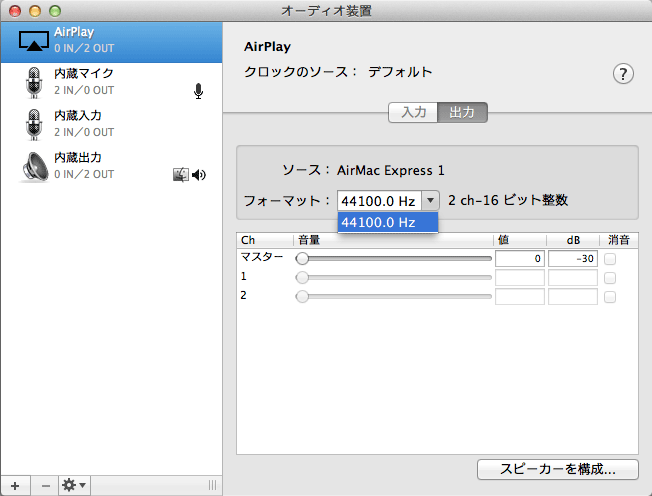Click the channel 1 dB field

click(x=573, y=278)
